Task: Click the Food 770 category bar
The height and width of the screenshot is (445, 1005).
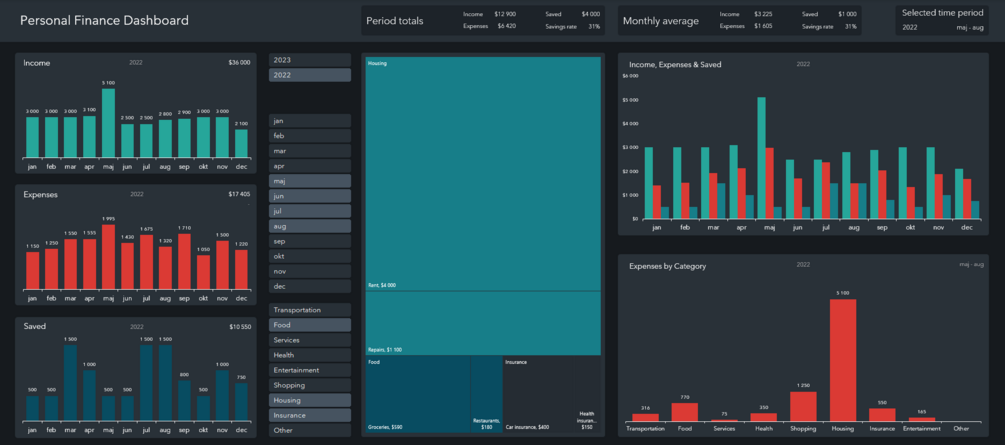Action: 685,412
